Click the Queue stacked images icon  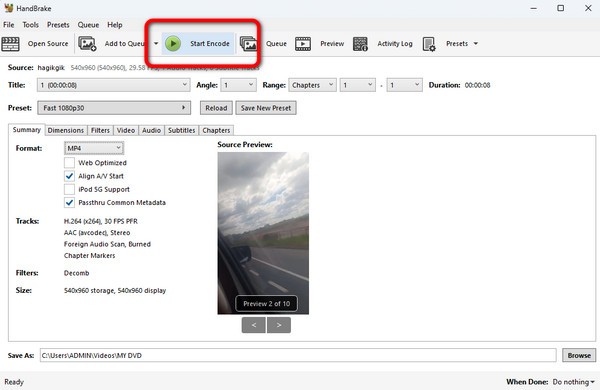point(248,44)
